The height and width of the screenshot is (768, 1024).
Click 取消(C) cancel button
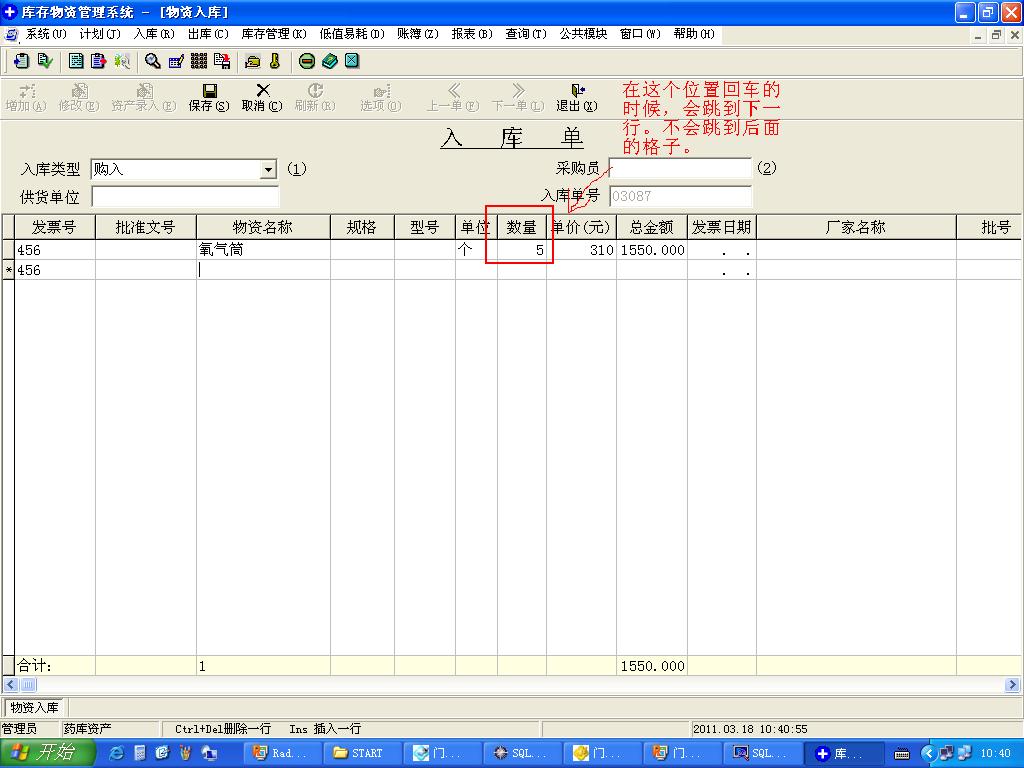262,97
